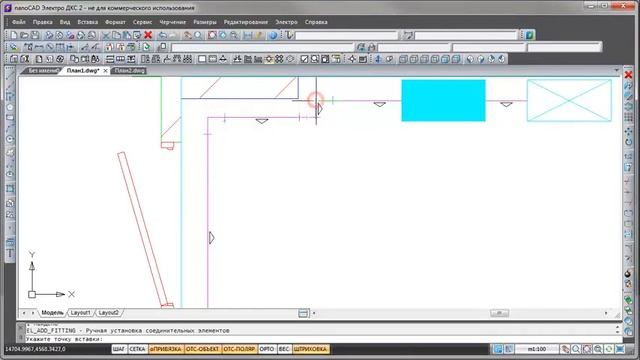This screenshot has width=640, height=360.
Task: Click the zoom magnifier icon in status bar
Action: tap(576, 349)
